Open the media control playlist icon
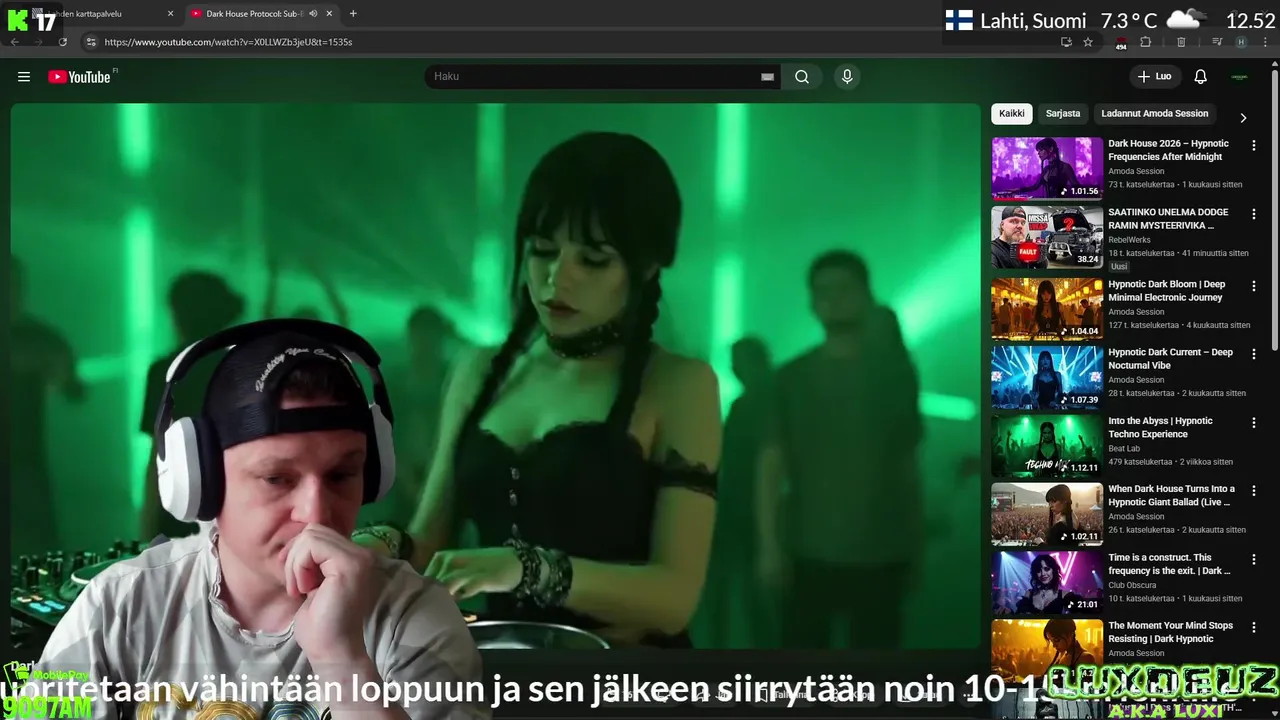Viewport: 1280px width, 720px height. (1217, 42)
